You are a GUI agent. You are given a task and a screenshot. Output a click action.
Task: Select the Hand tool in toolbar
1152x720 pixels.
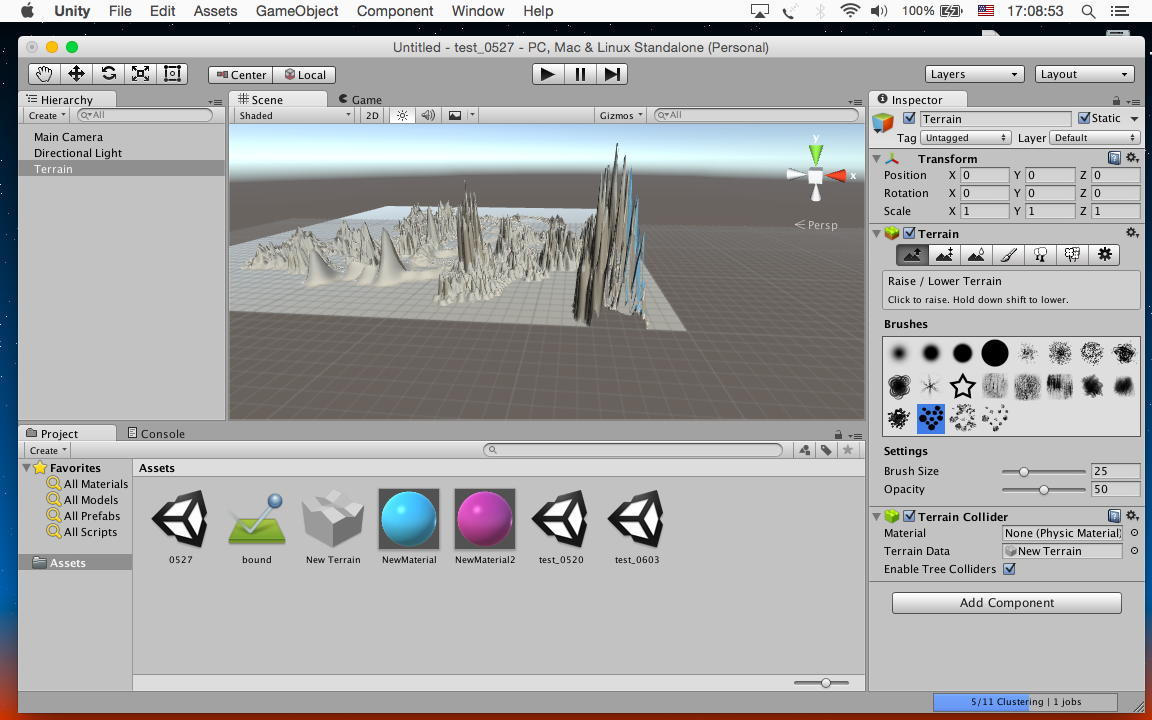click(44, 74)
